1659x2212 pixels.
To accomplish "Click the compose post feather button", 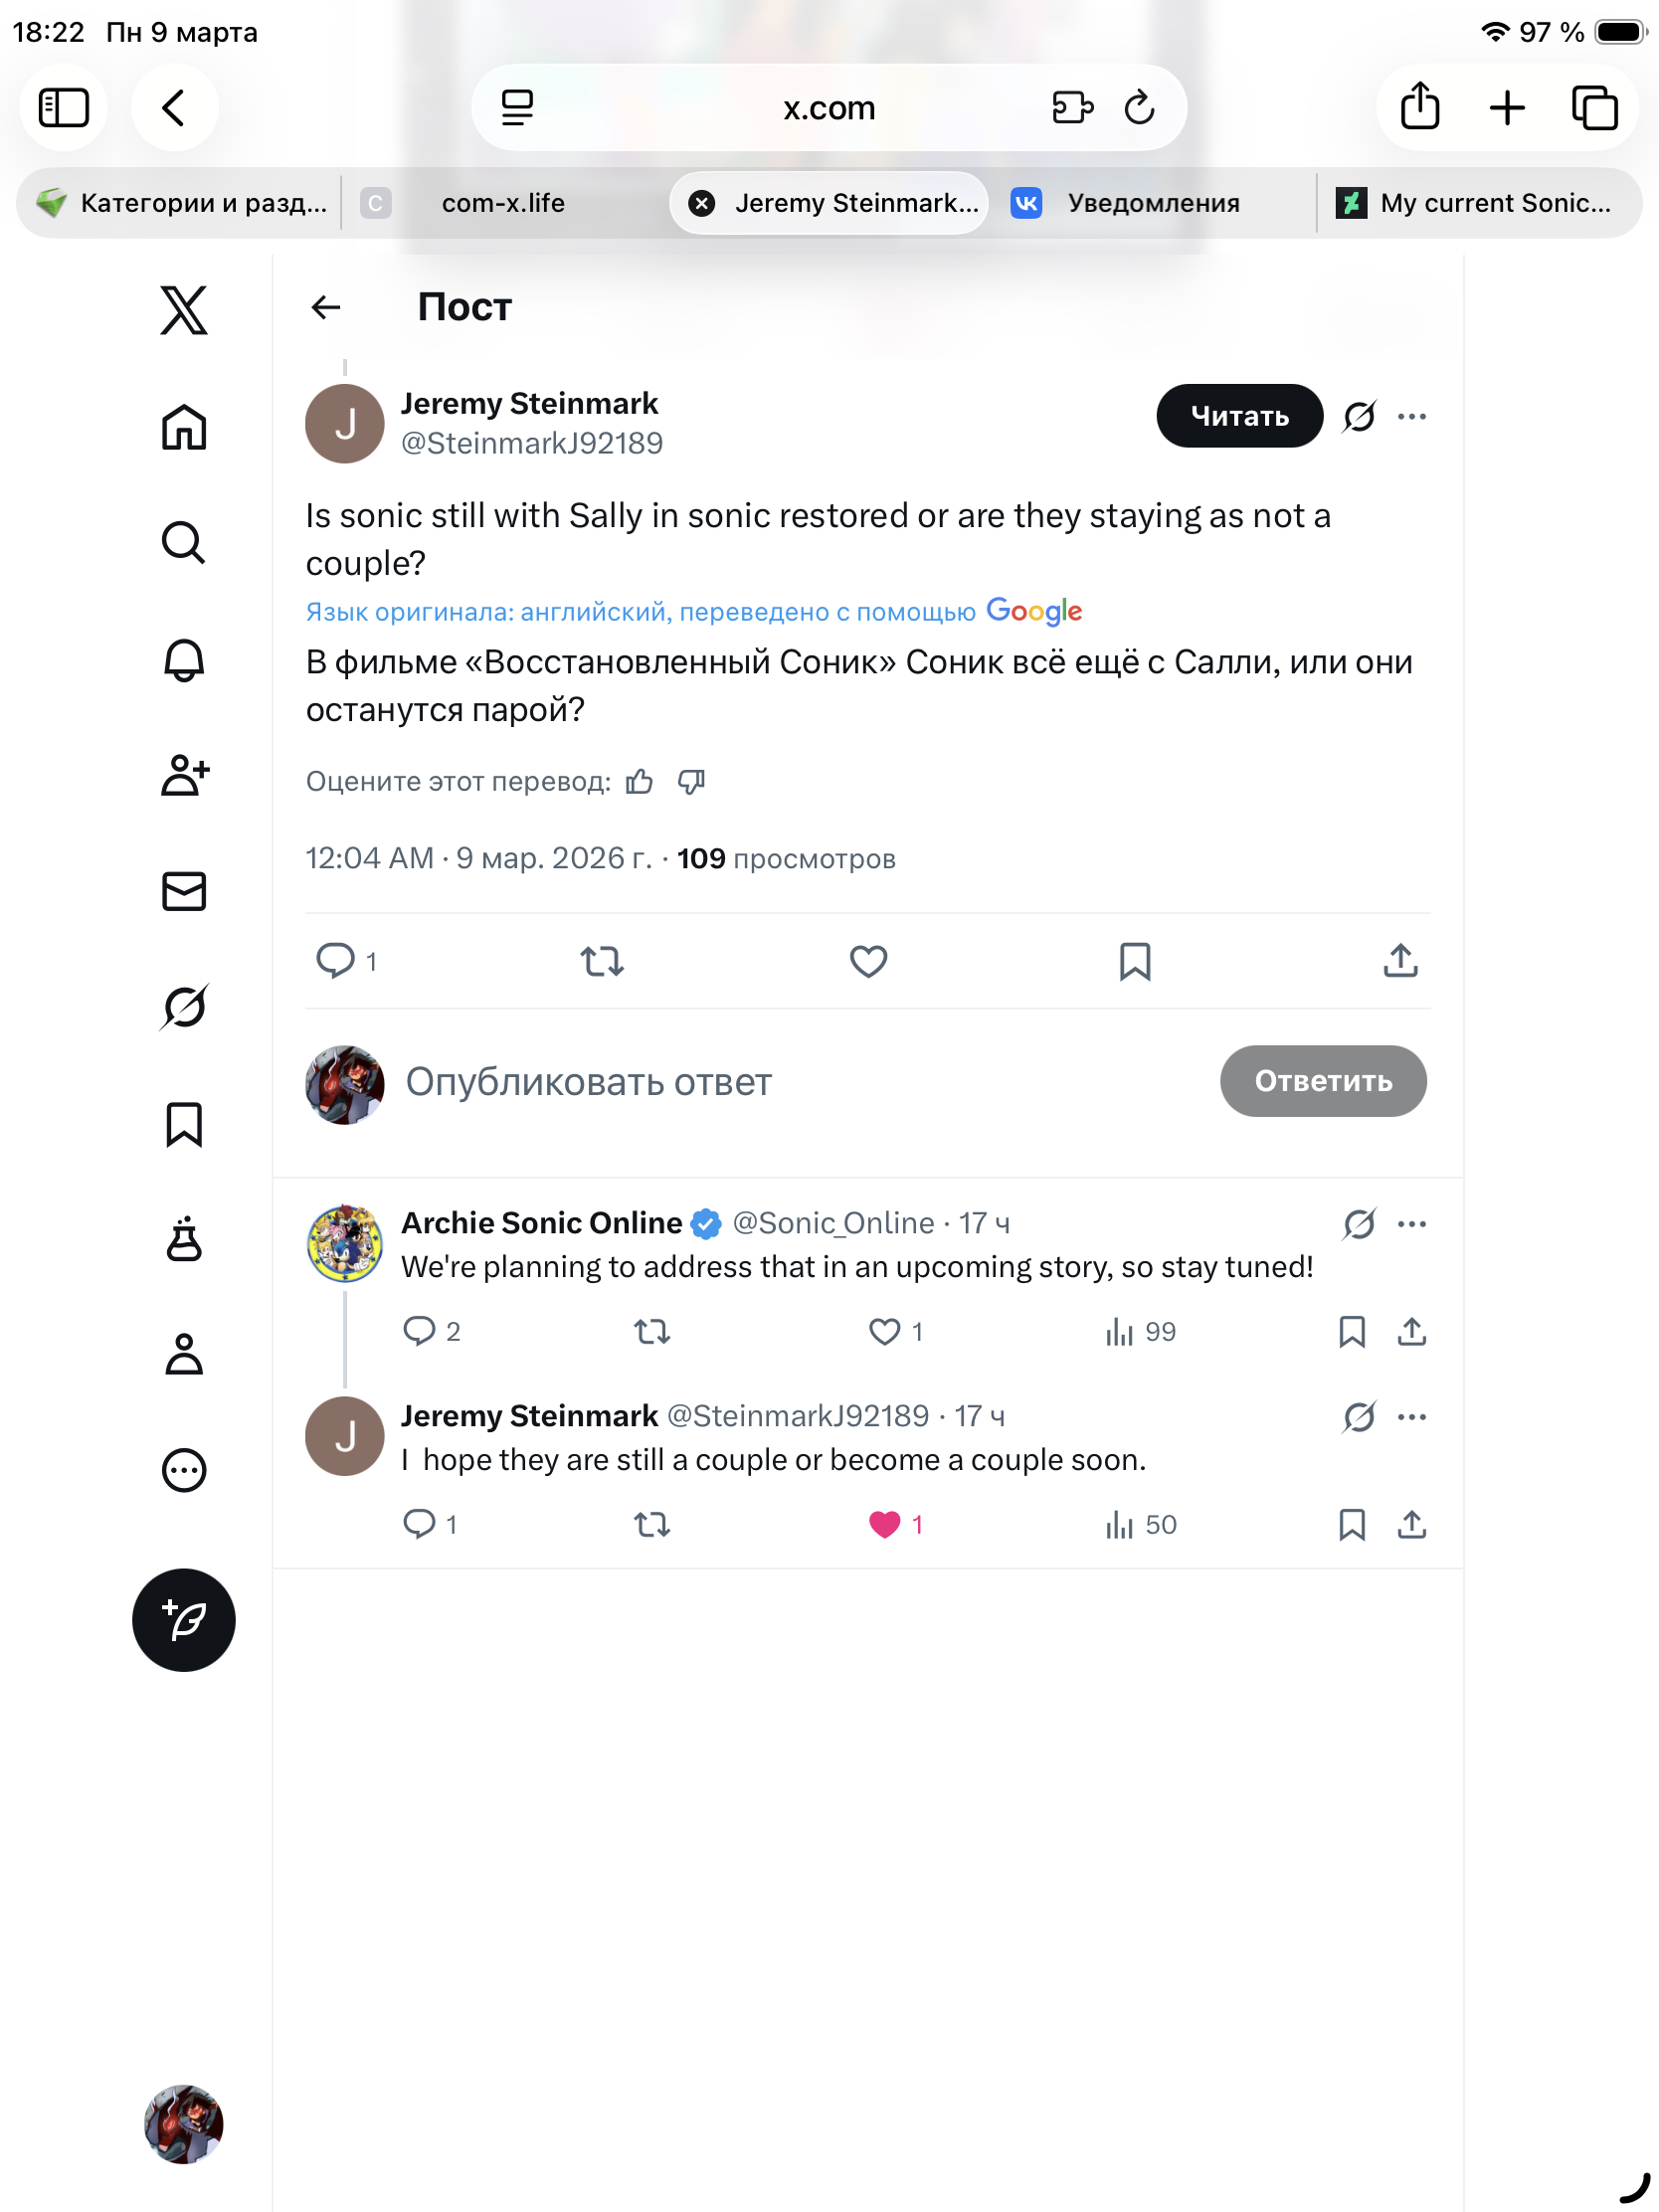I will (x=184, y=1619).
